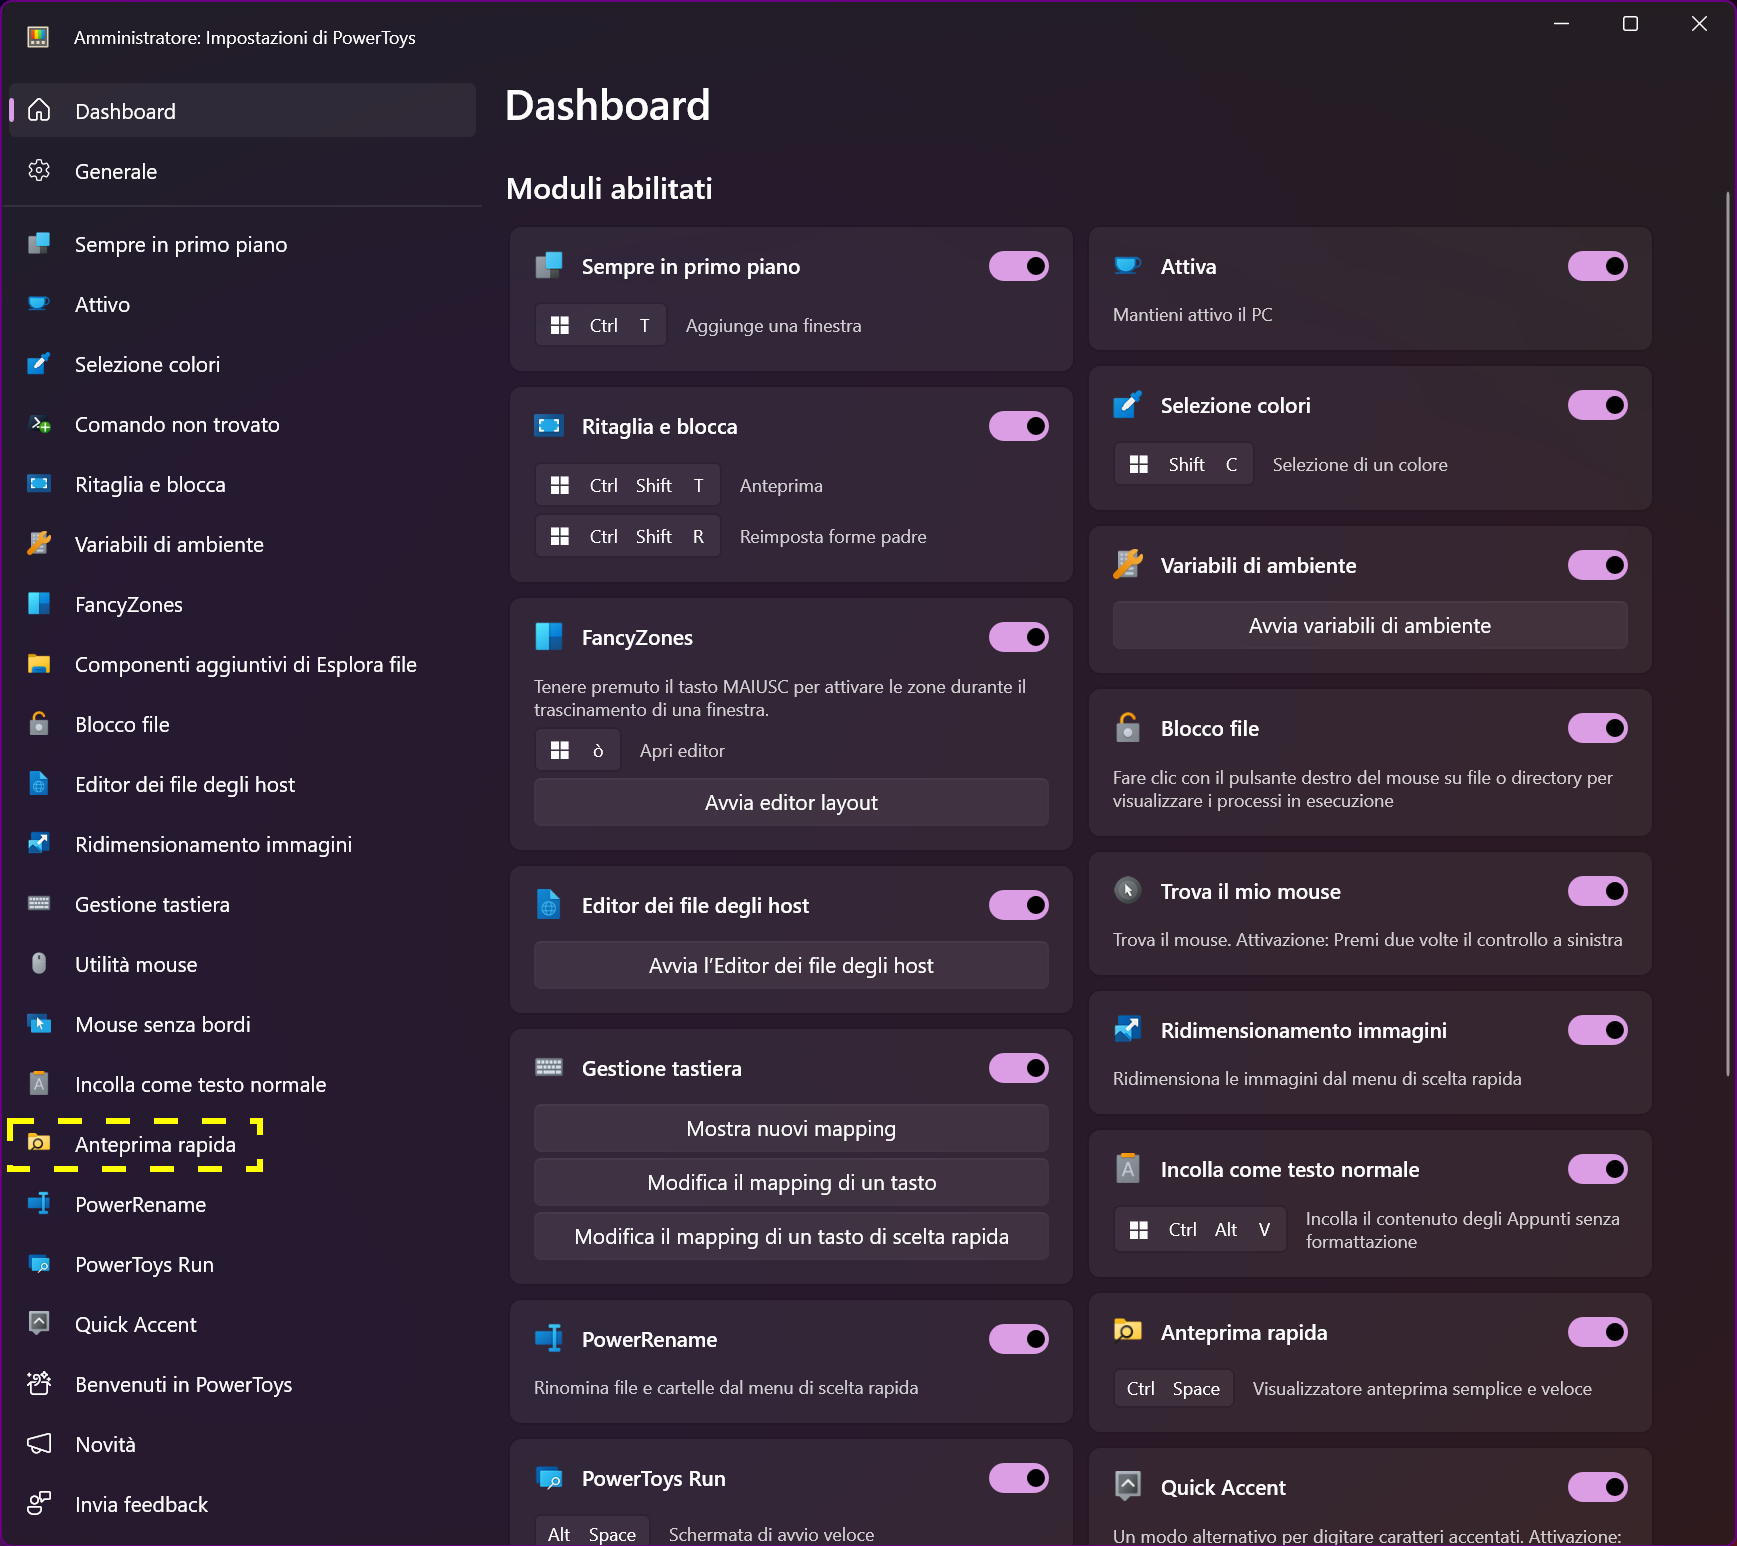Viewport: 1737px width, 1546px height.
Task: Click the vertical scrollbar of dashboard
Action: pos(1728,633)
